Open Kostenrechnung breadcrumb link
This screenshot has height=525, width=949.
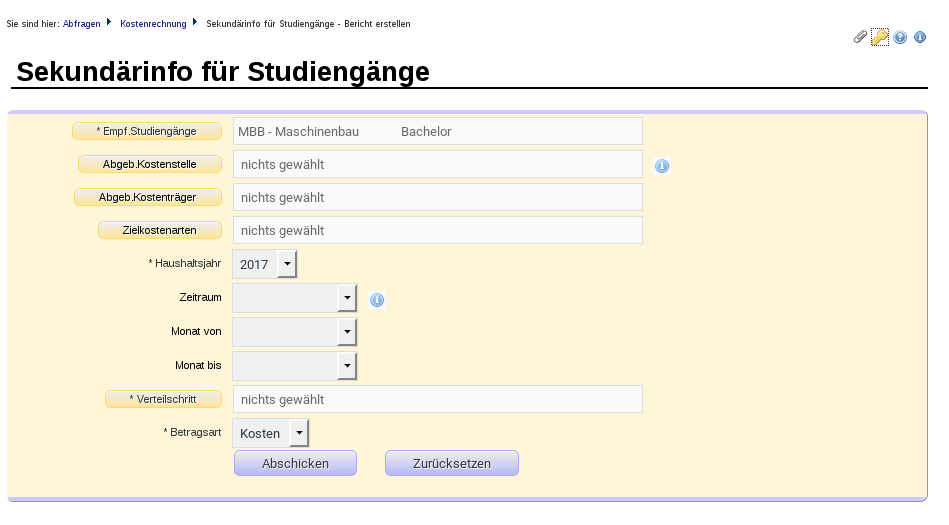153,24
